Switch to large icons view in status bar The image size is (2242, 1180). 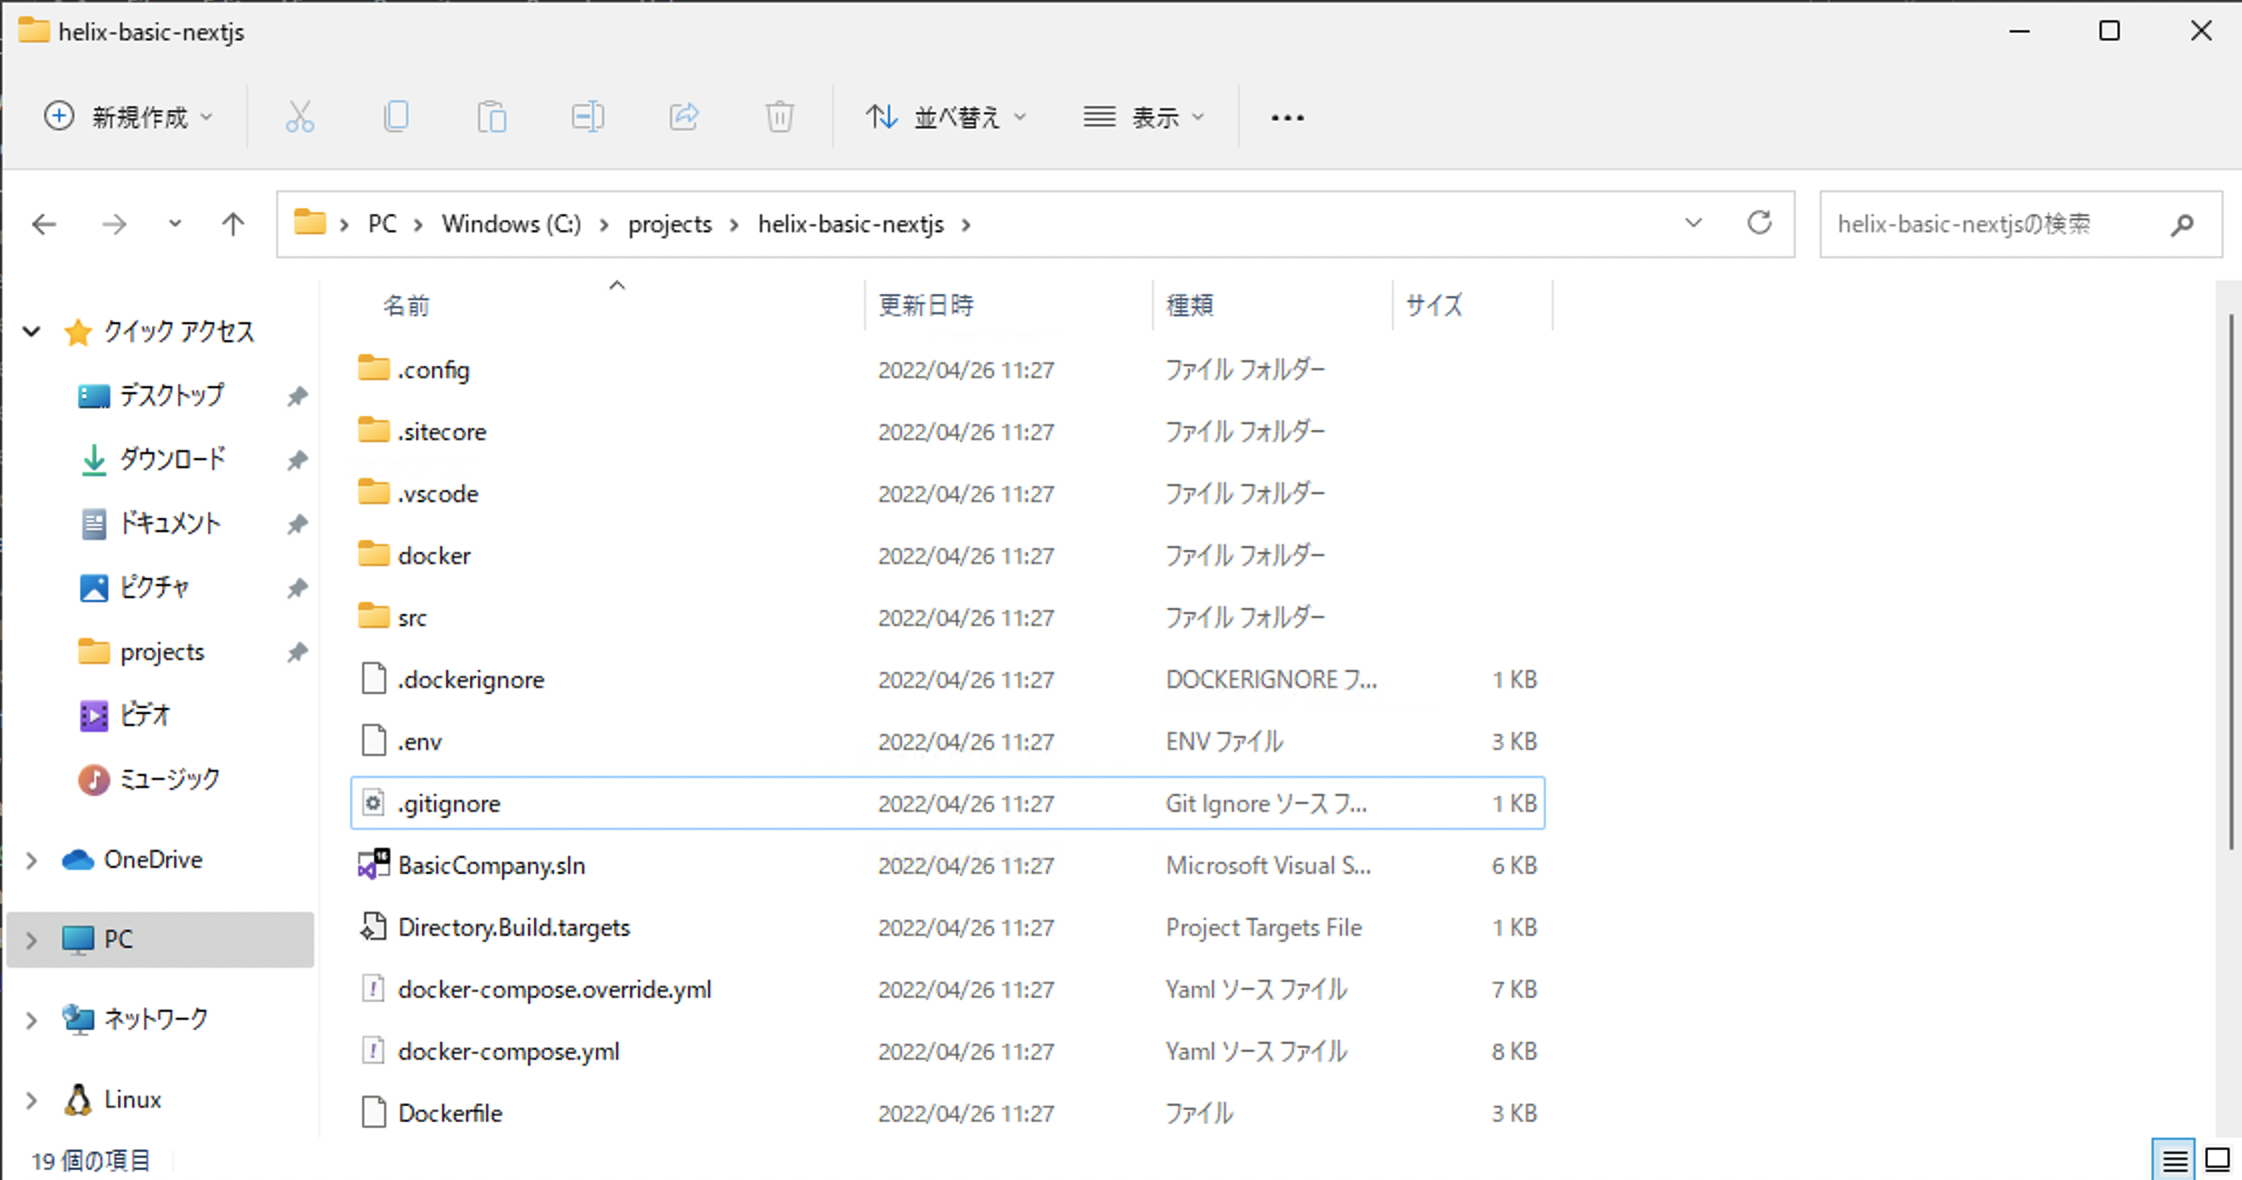pyautogui.click(x=2218, y=1160)
